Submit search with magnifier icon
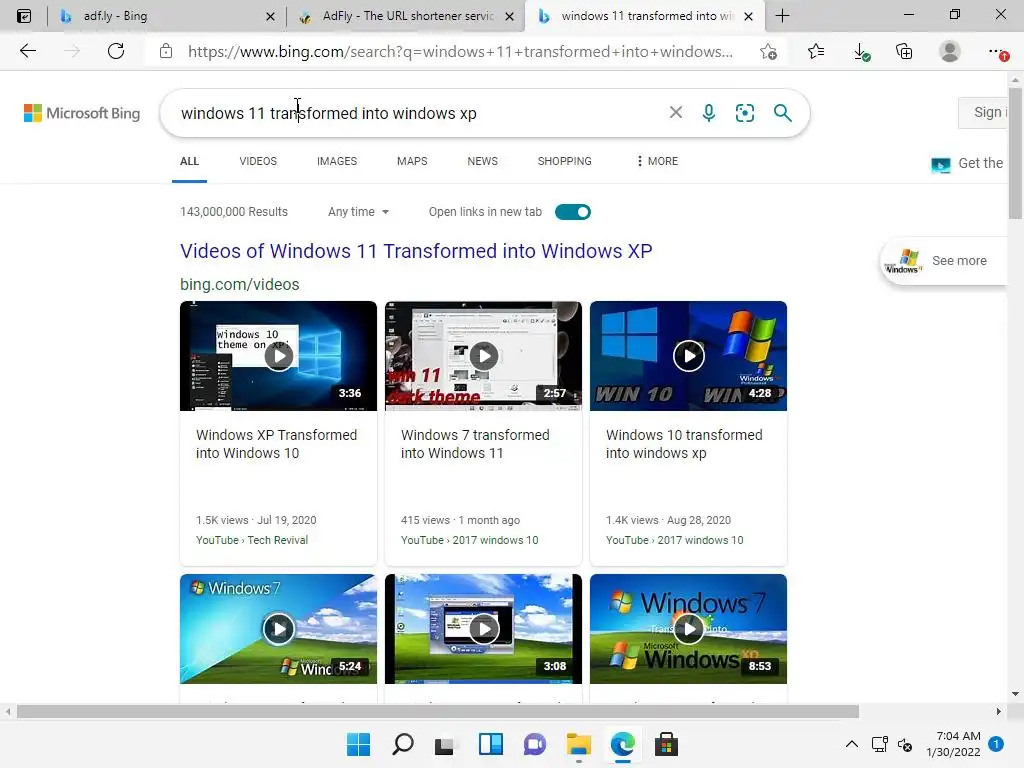The height and width of the screenshot is (768, 1024). pos(782,112)
